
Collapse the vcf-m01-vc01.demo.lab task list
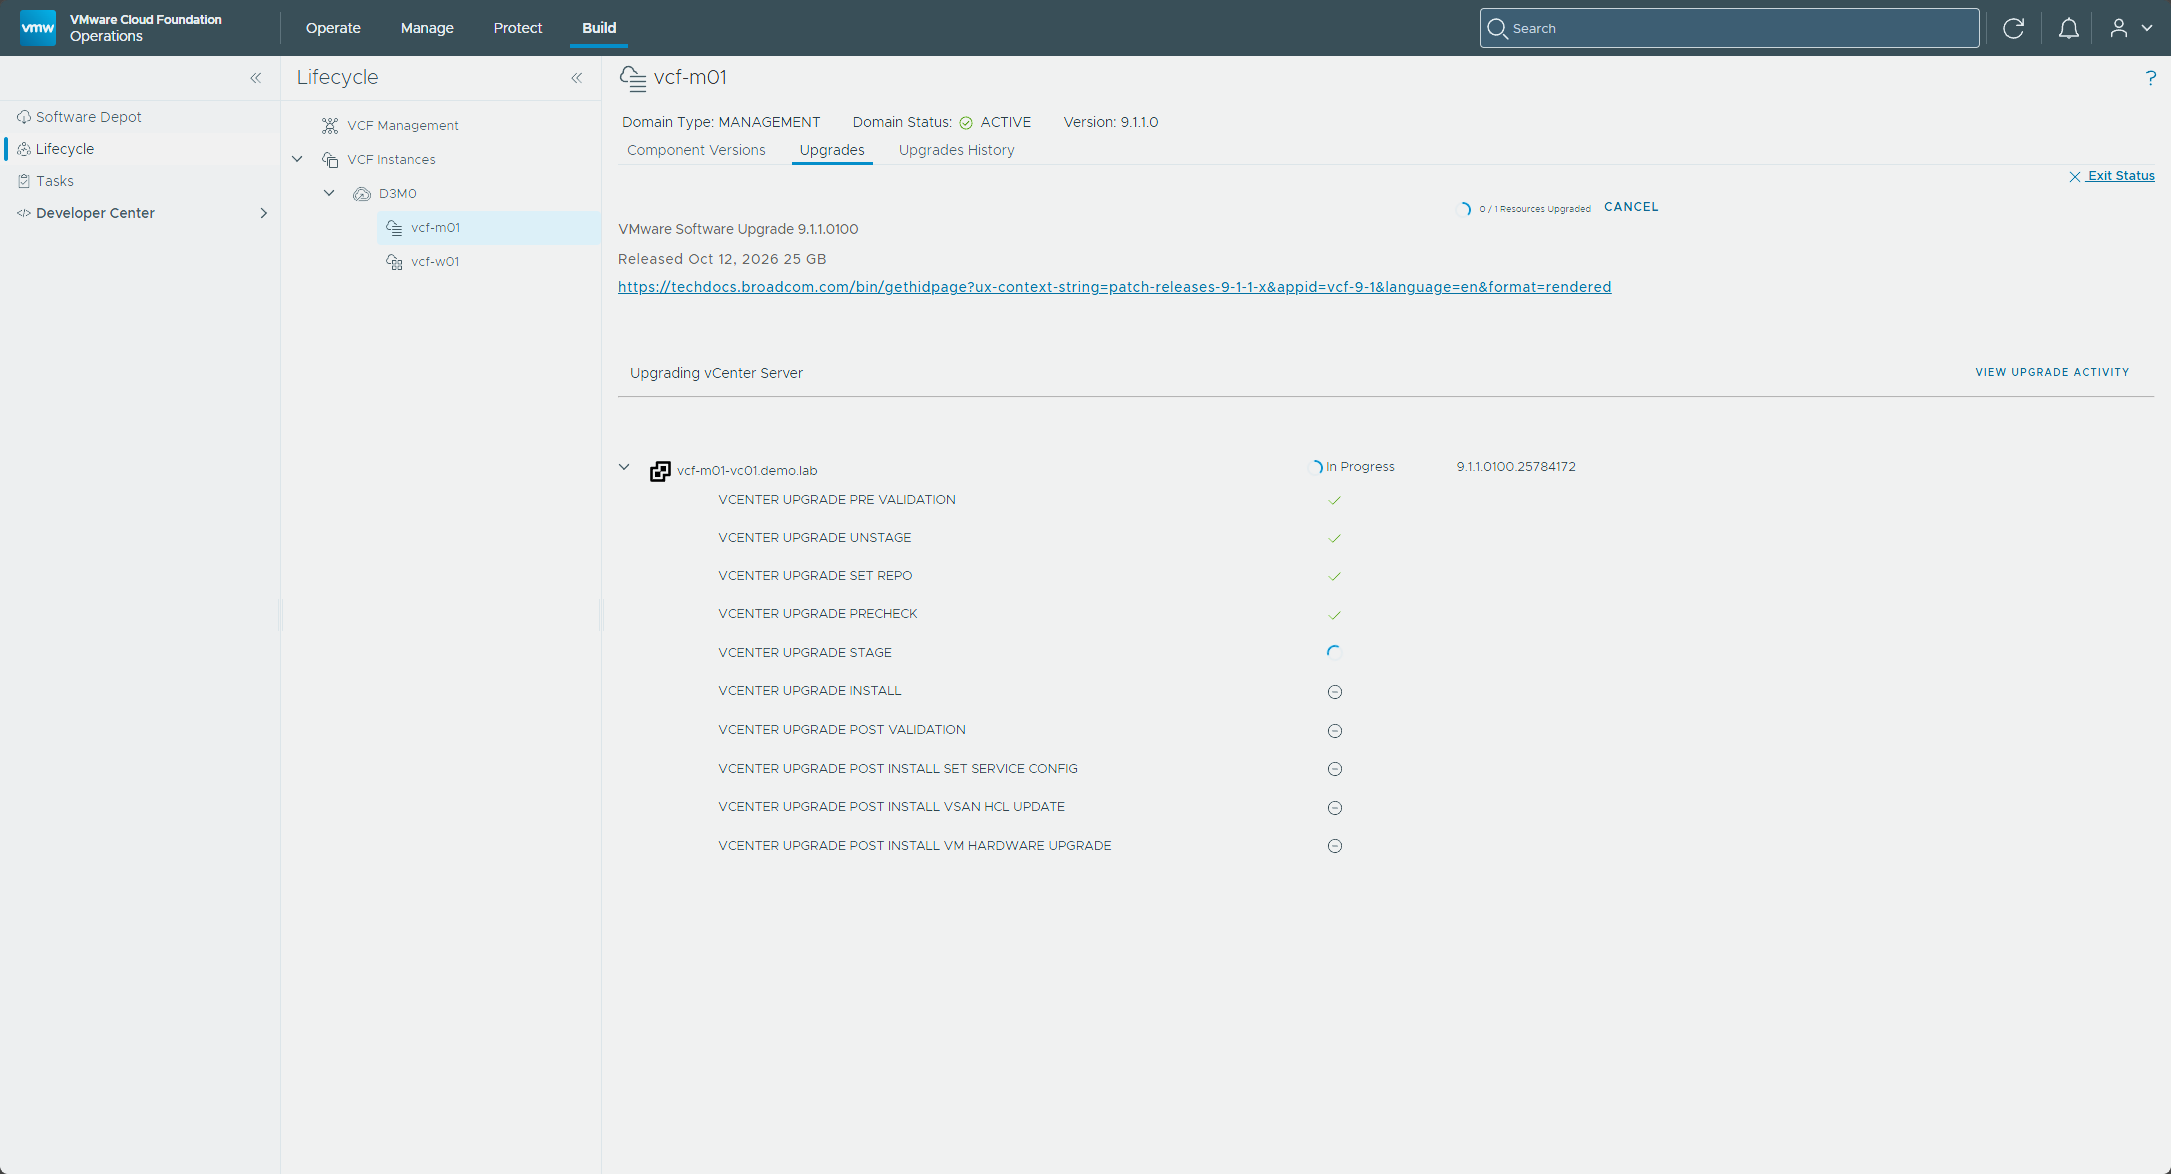[x=624, y=467]
